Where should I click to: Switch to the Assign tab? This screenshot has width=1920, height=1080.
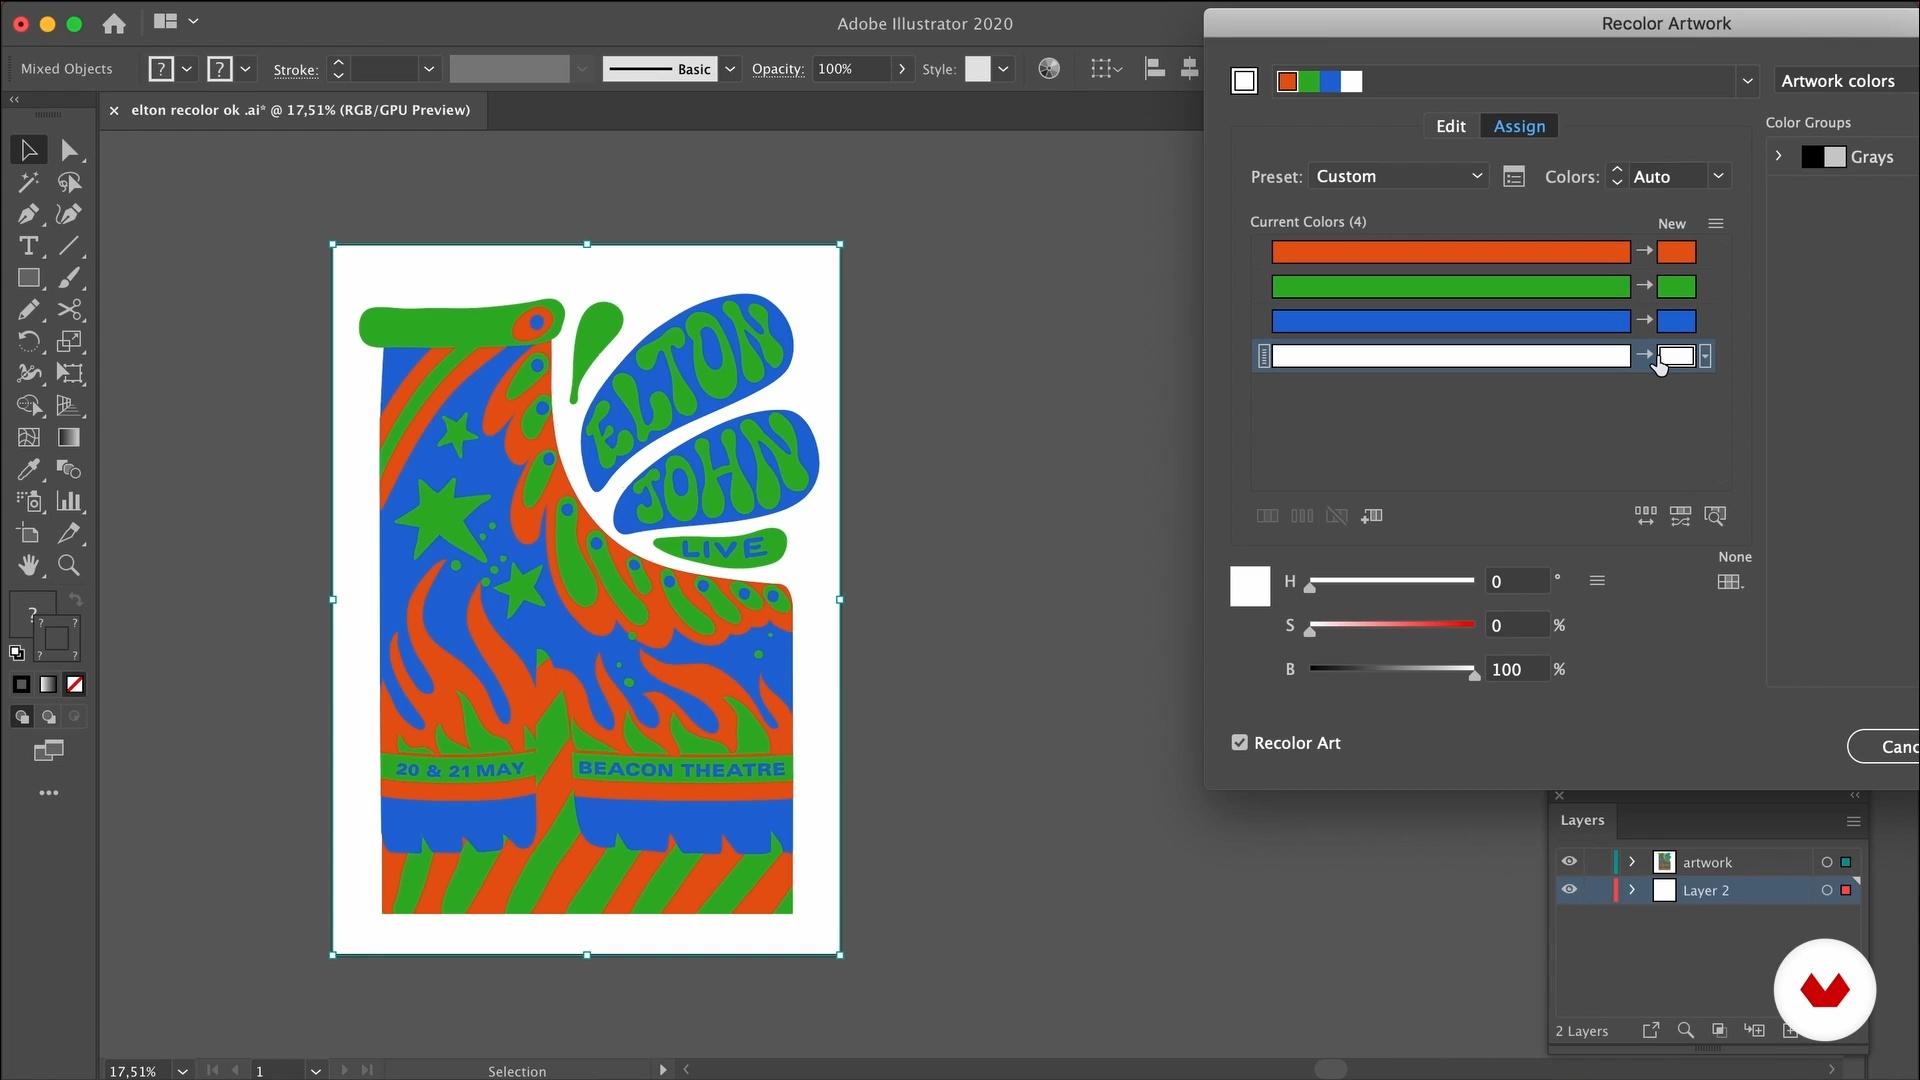[x=1519, y=126]
